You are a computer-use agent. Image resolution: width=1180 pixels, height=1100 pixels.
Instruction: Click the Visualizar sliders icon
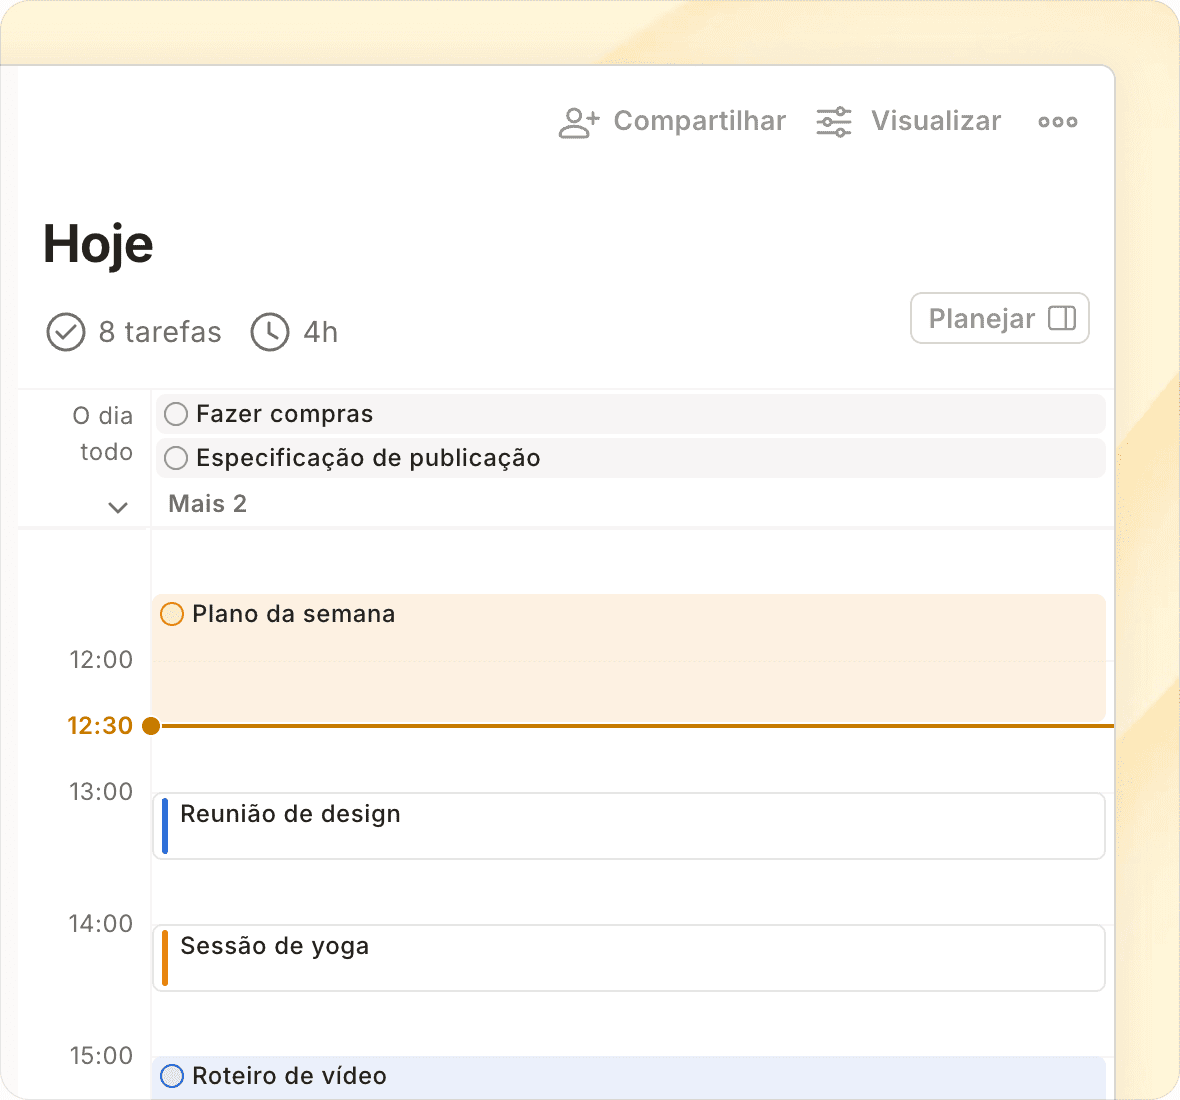[x=834, y=122]
